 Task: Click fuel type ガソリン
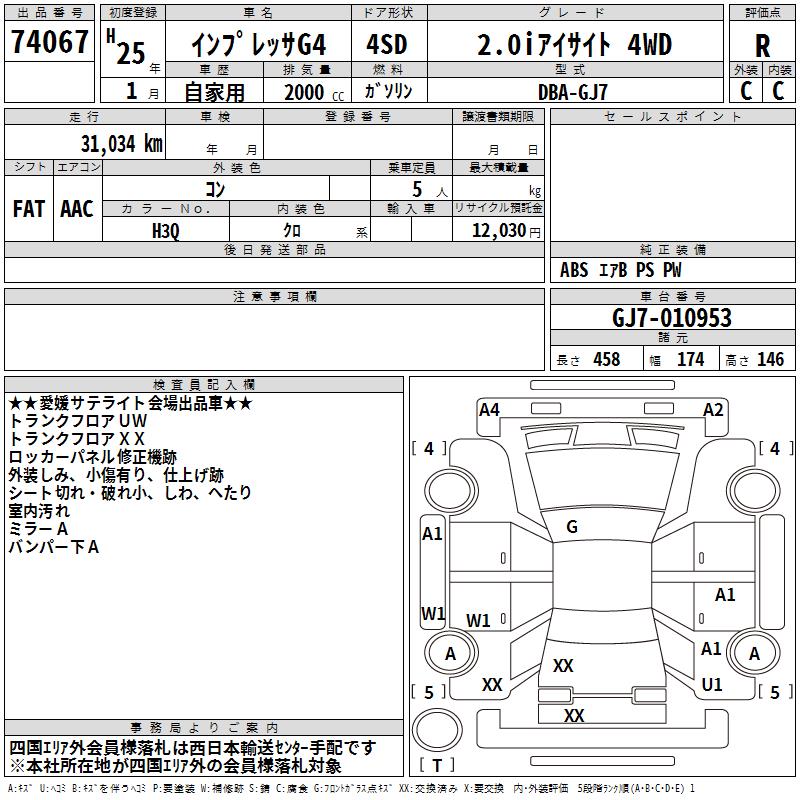(x=388, y=91)
